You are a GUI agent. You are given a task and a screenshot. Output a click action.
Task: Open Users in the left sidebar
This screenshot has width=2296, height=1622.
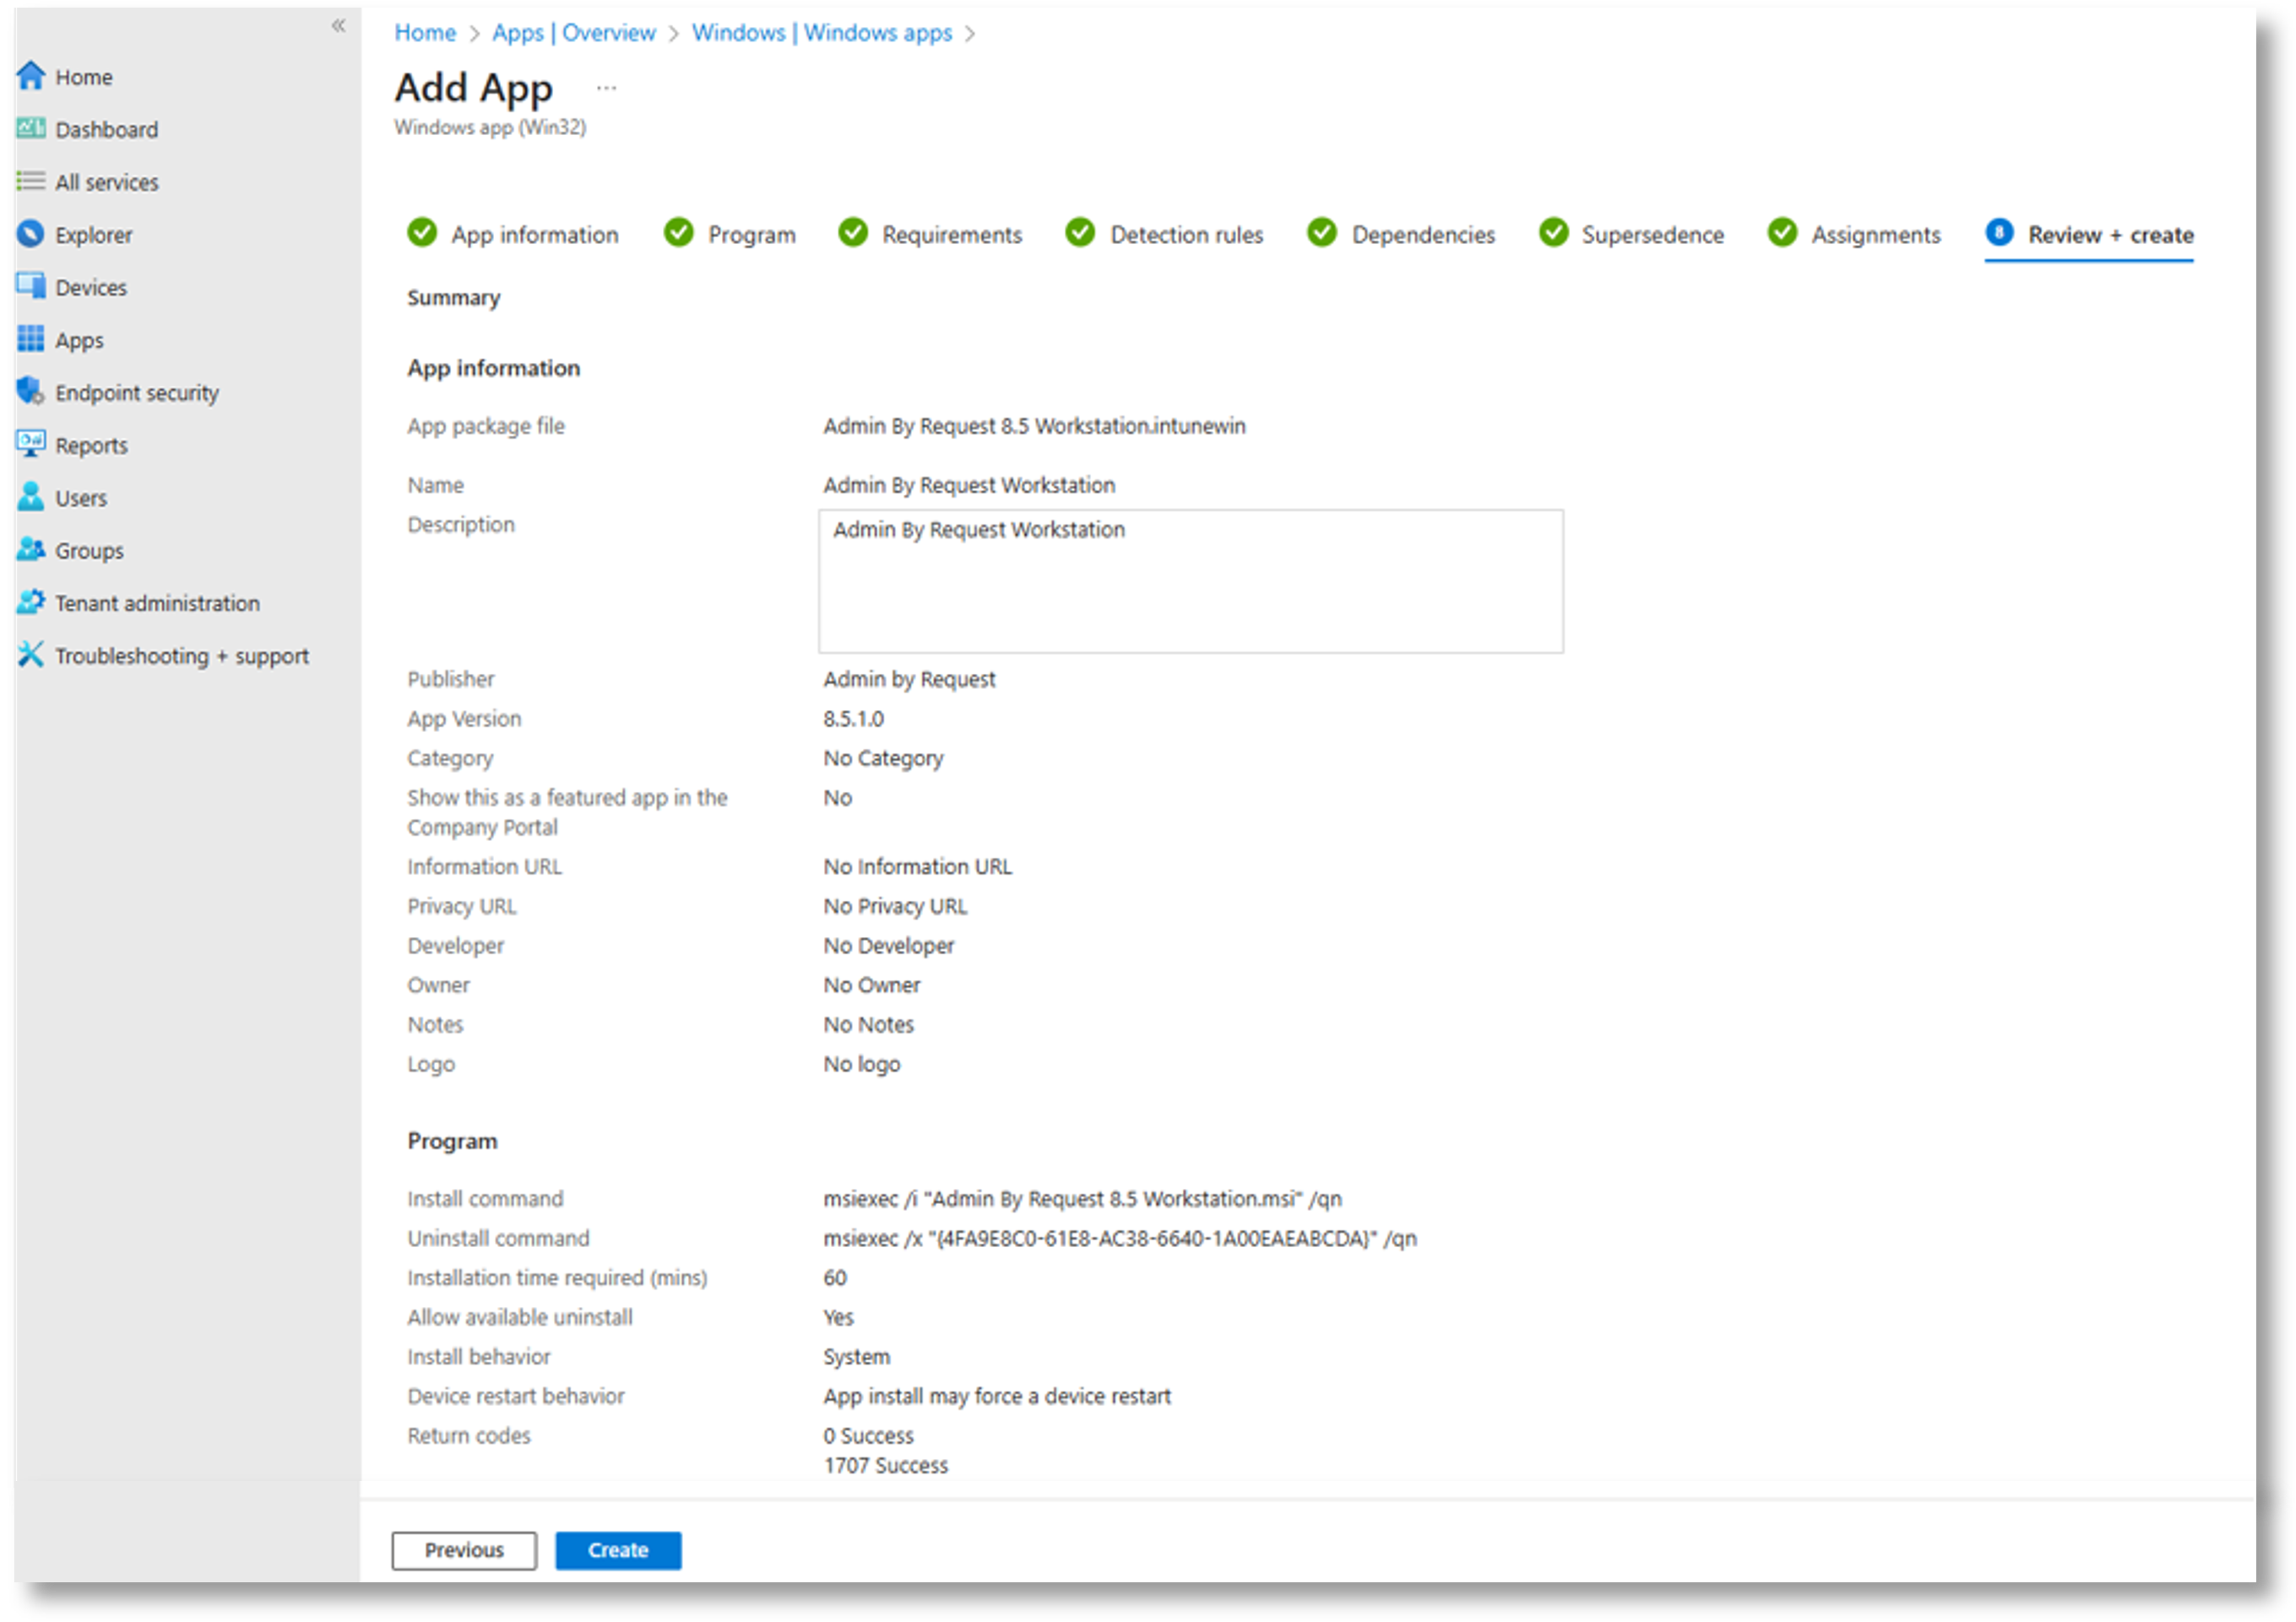coord(80,498)
